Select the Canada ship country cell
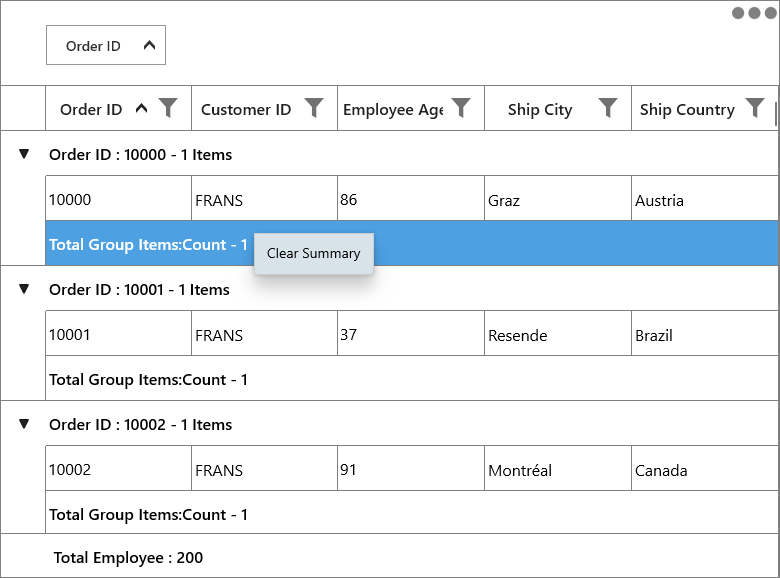The height and width of the screenshot is (578, 780). pyautogui.click(x=704, y=468)
